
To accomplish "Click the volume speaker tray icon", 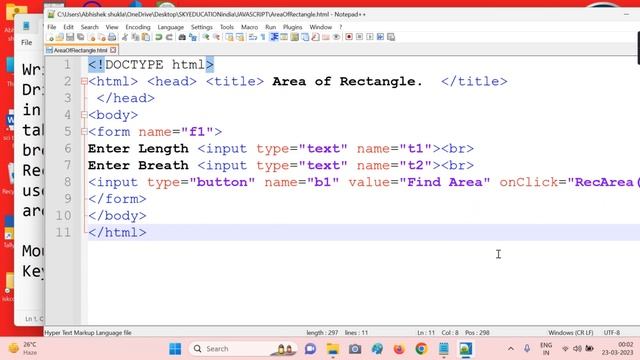I will point(577,349).
